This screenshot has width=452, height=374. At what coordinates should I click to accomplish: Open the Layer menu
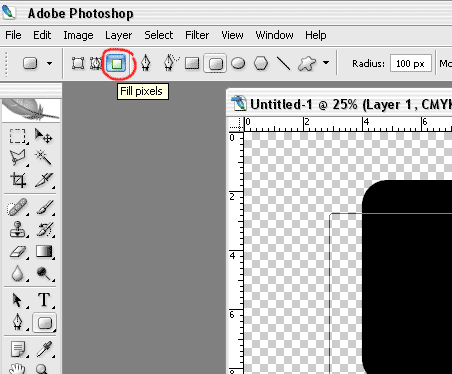pos(119,35)
